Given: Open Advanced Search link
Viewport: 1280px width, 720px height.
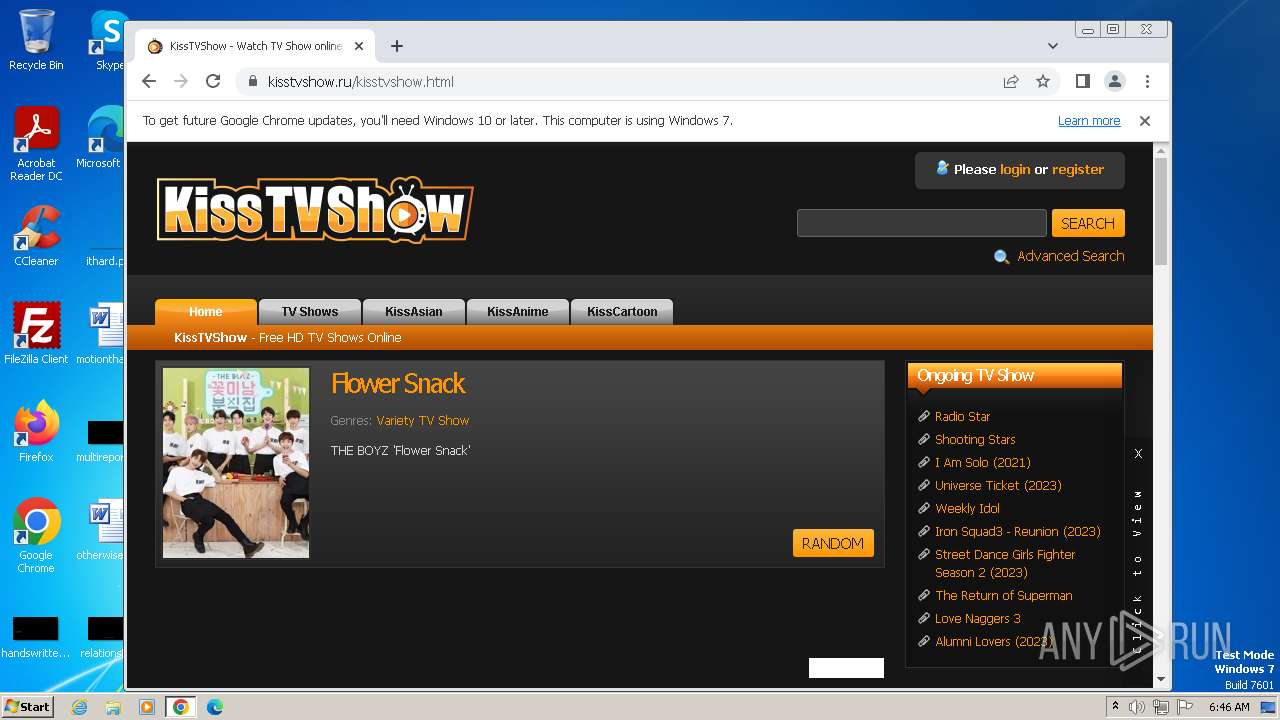Looking at the screenshot, I should point(1070,256).
